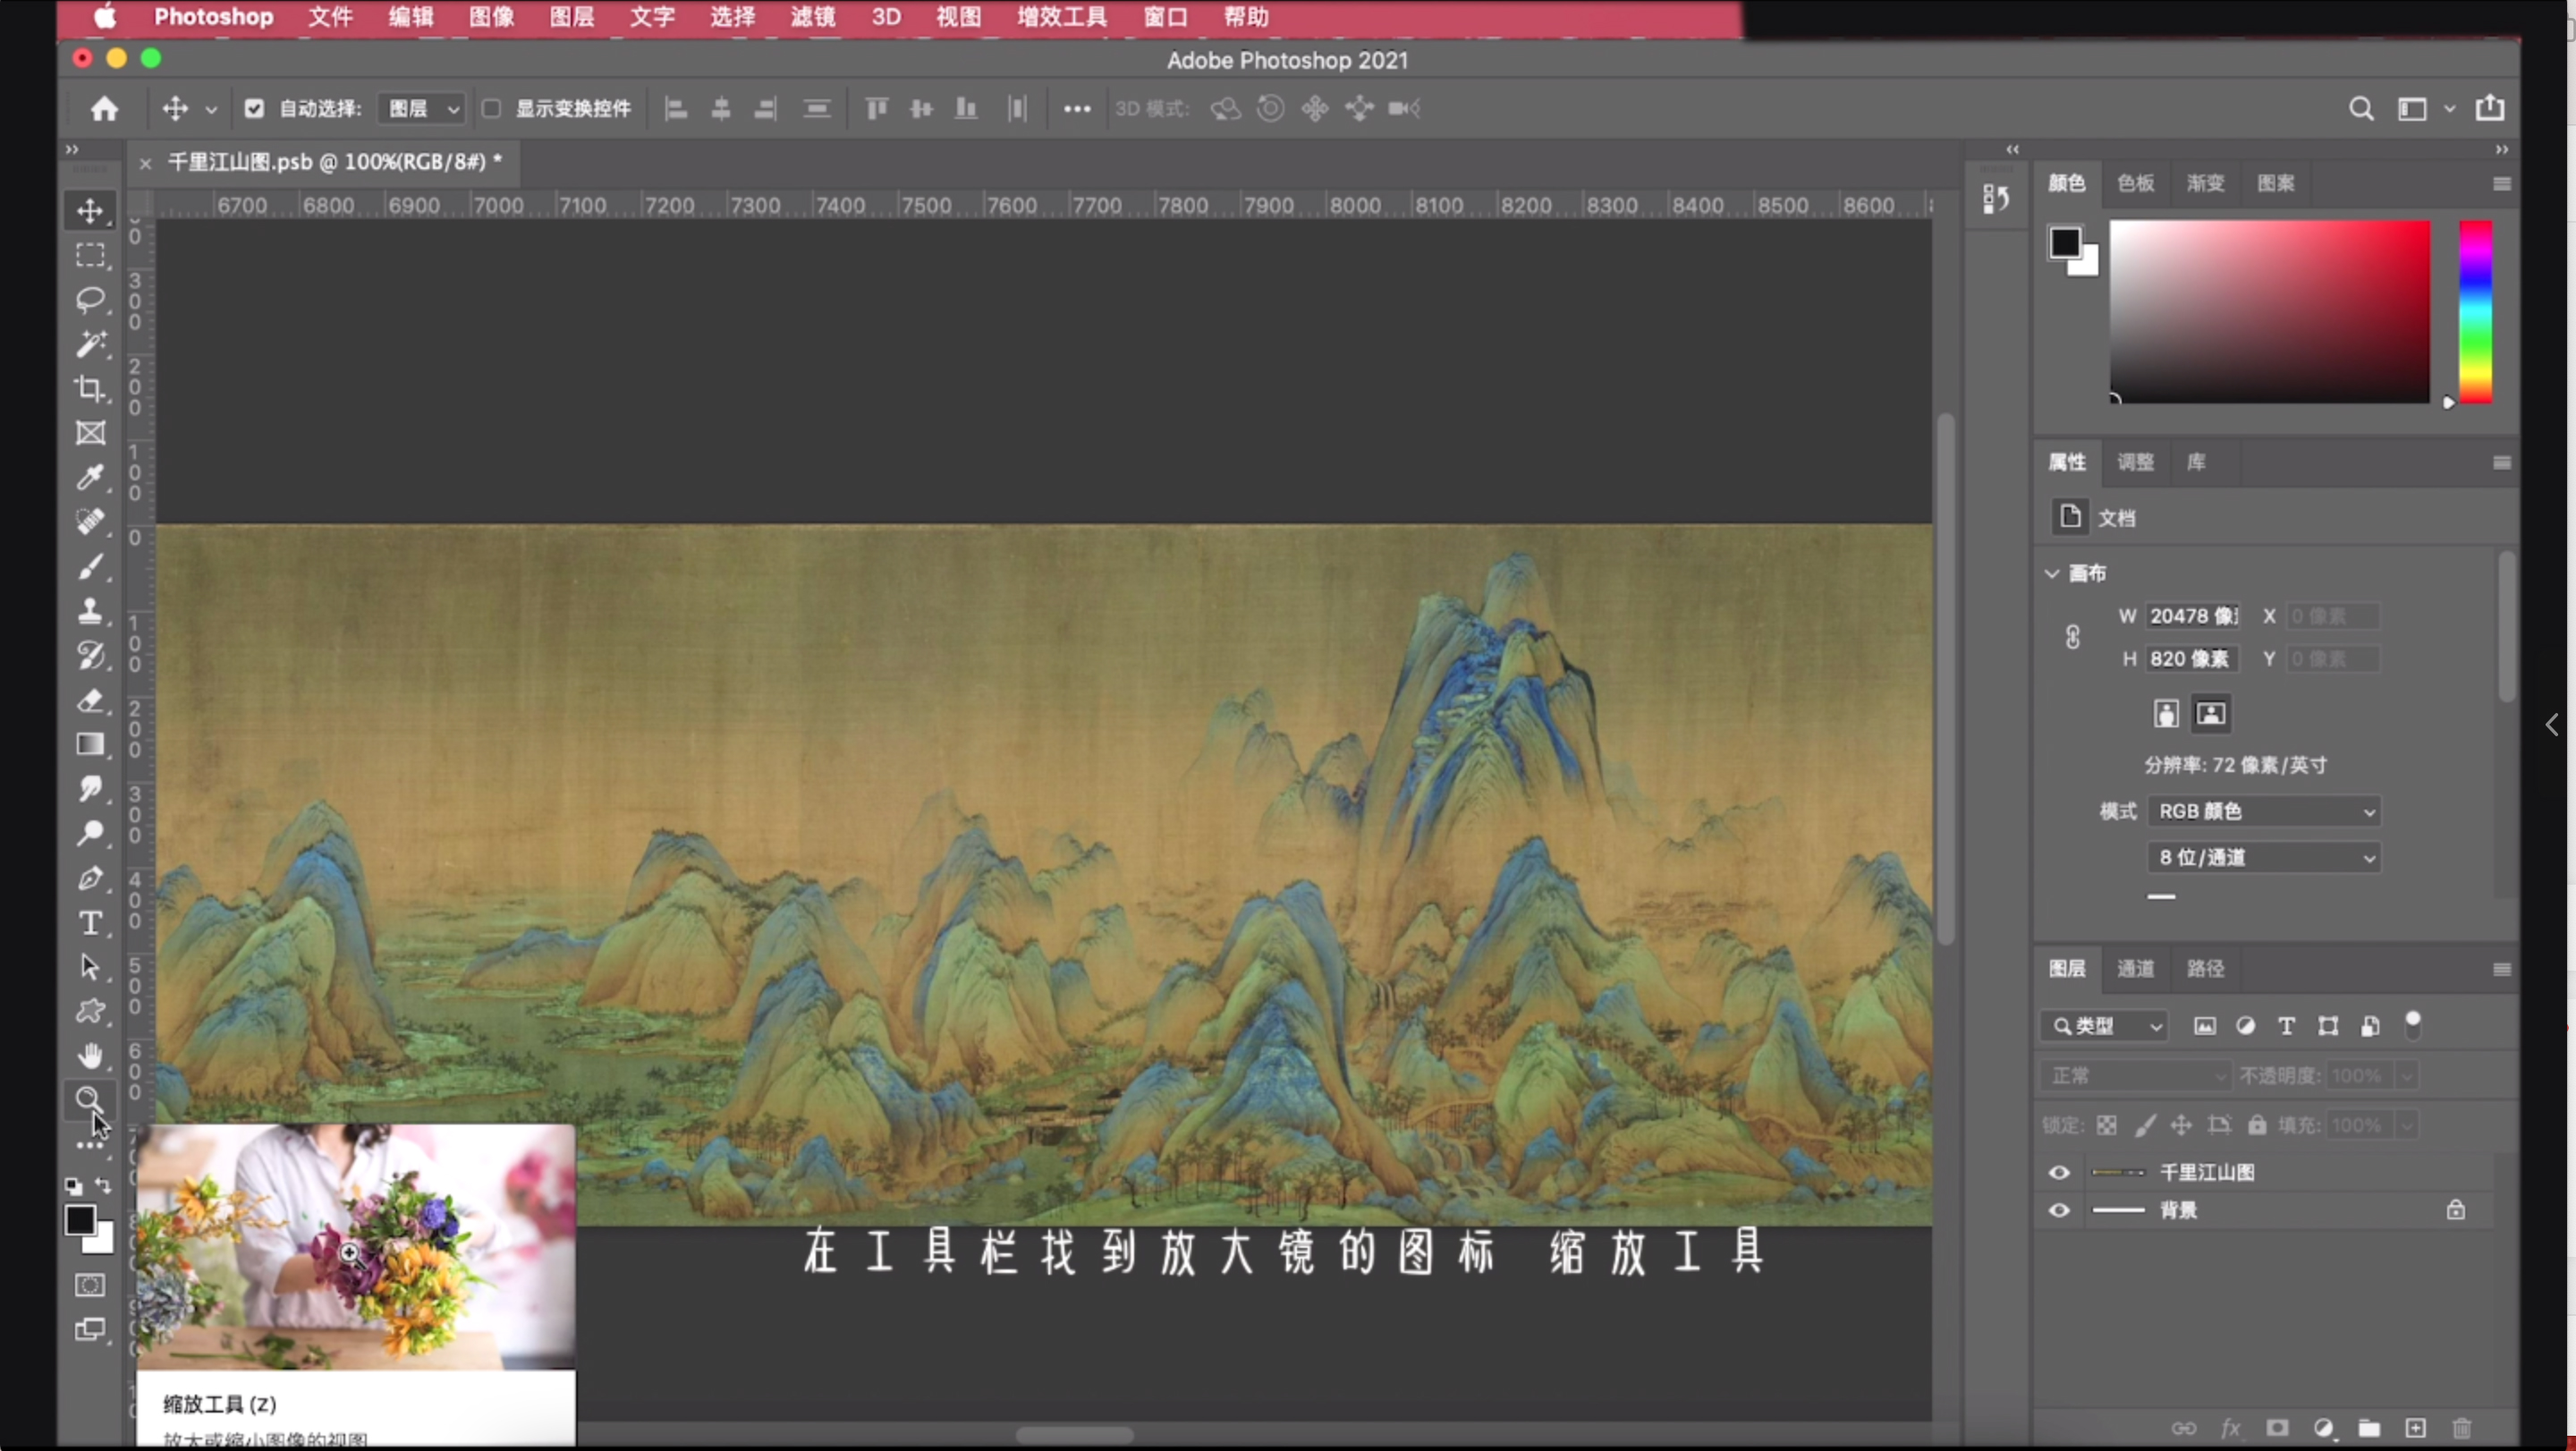Select the Clone Stamp tool

click(90, 610)
